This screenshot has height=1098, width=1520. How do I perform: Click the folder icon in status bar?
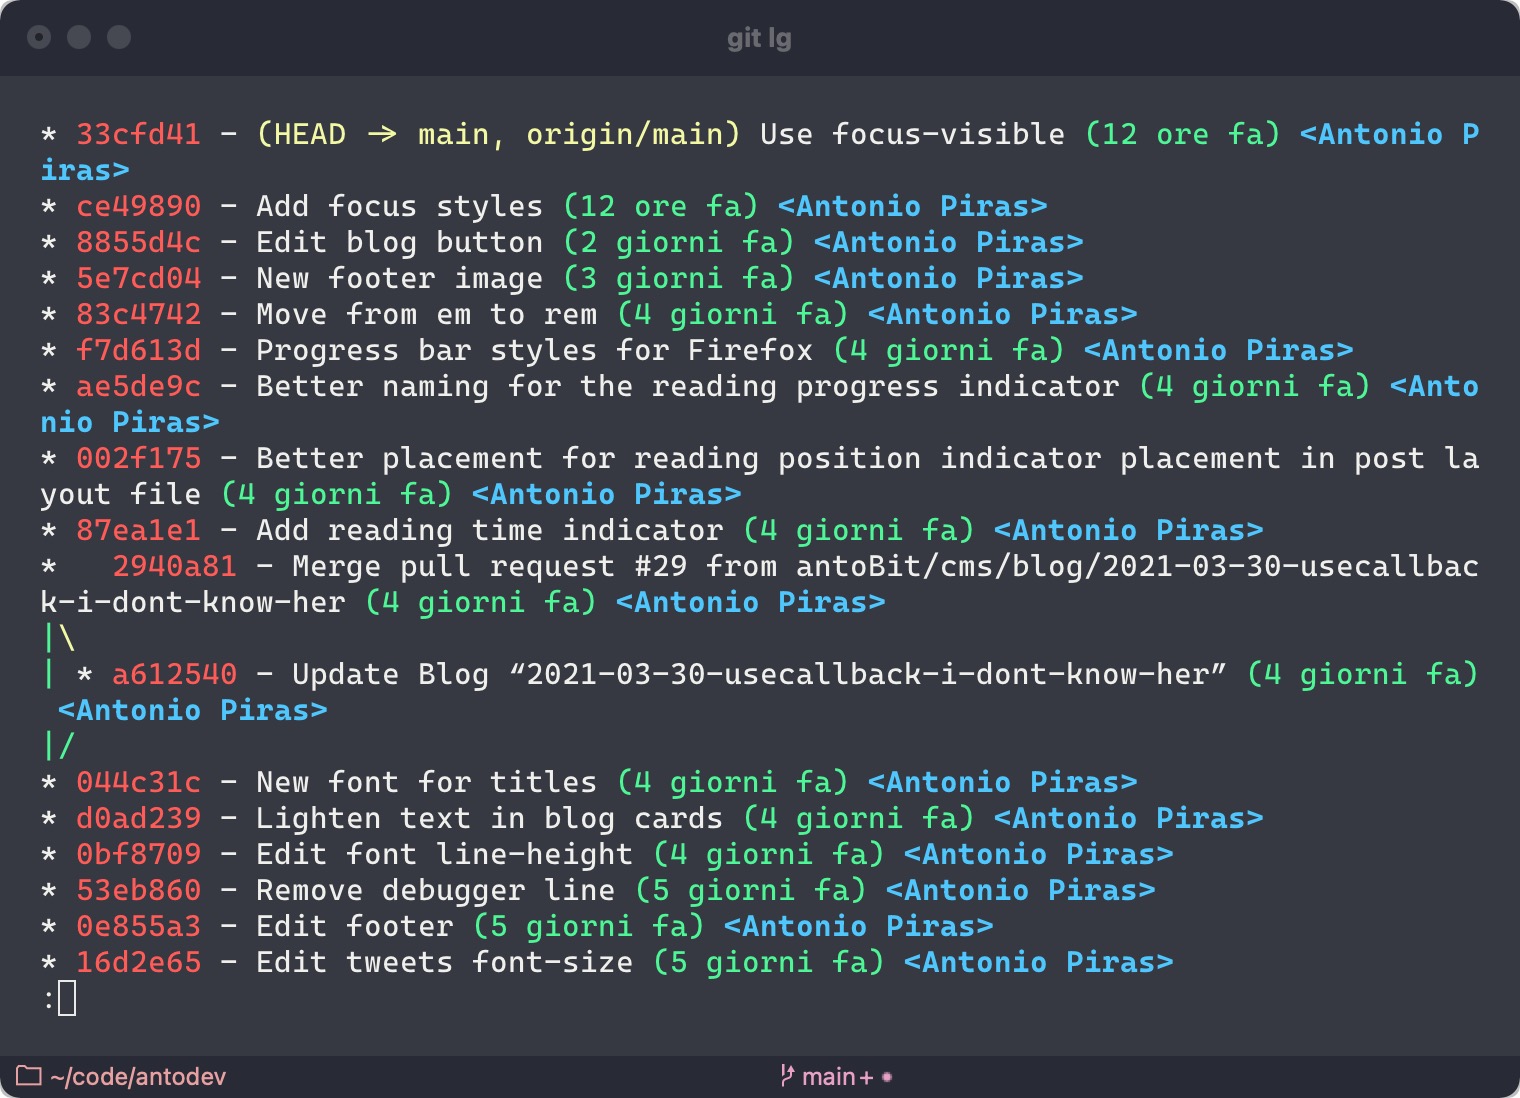pos(28,1076)
